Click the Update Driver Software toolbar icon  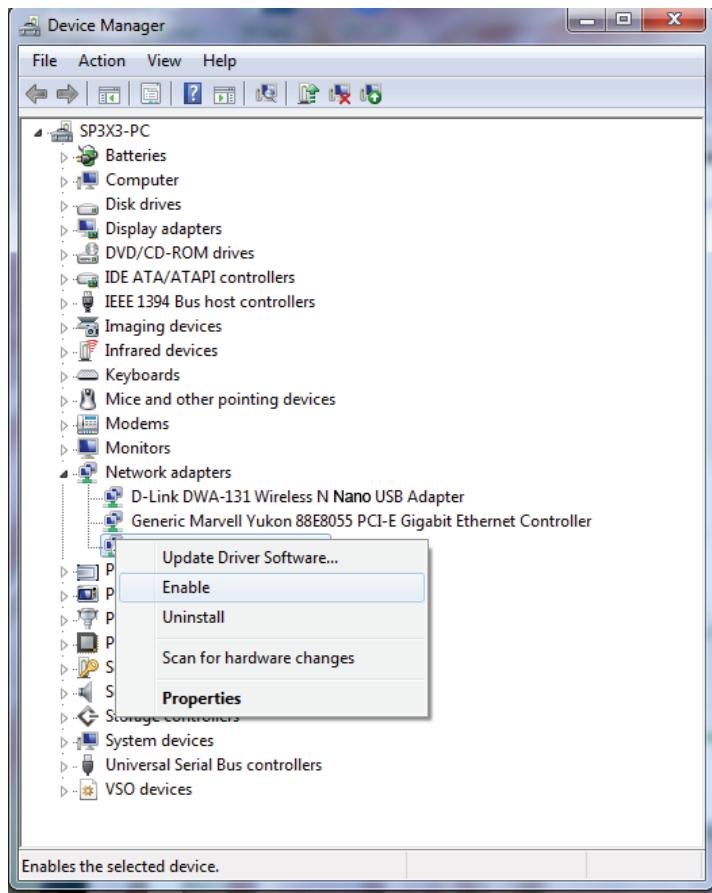[308, 93]
